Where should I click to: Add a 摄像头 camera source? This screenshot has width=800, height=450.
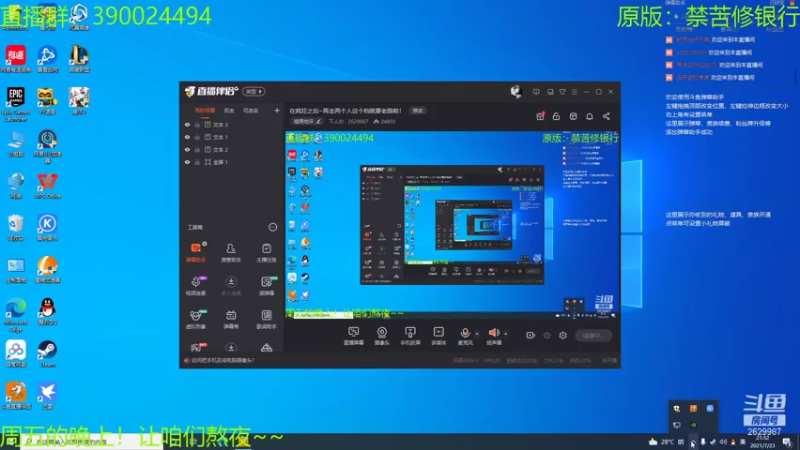pyautogui.click(x=382, y=336)
